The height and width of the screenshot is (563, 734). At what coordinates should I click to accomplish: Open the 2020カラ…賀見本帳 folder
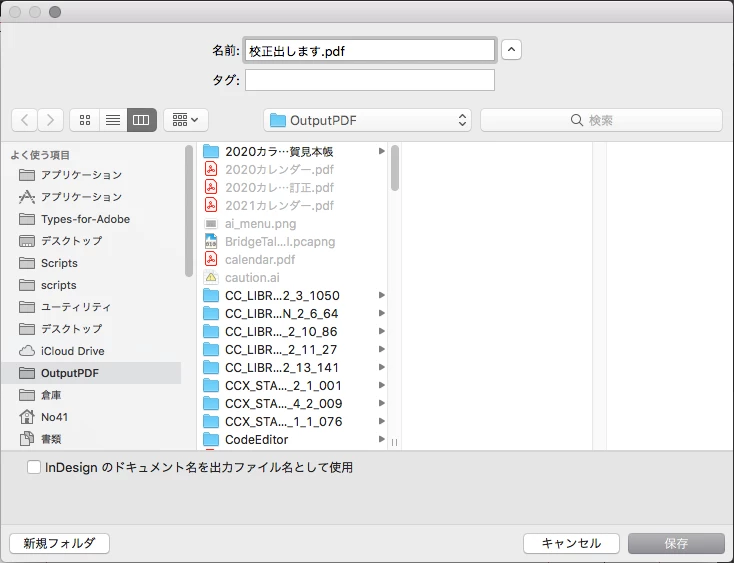click(x=293, y=152)
